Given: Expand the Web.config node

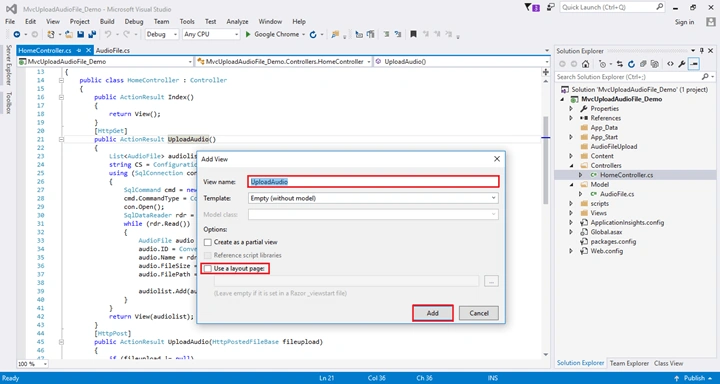Looking at the screenshot, I should [x=571, y=251].
